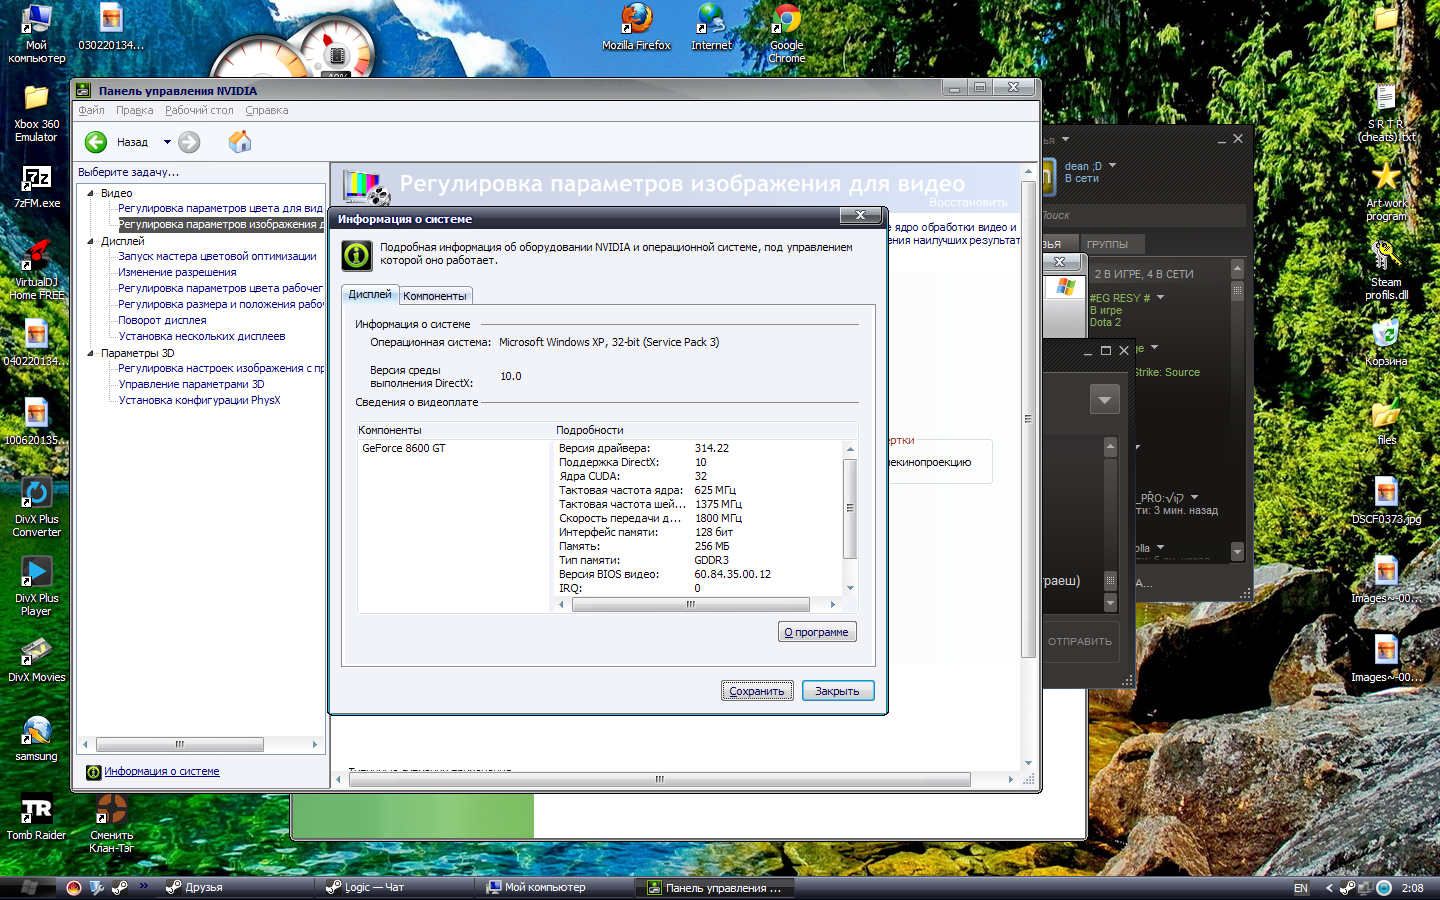
Task: Open 7zFM.exe desktop icon
Action: (36, 186)
